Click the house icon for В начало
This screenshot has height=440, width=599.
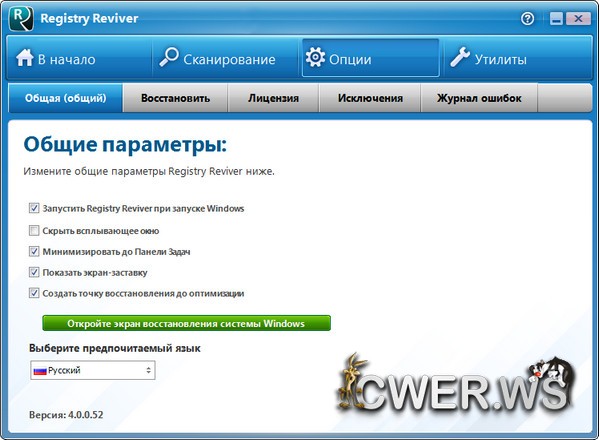pos(25,58)
